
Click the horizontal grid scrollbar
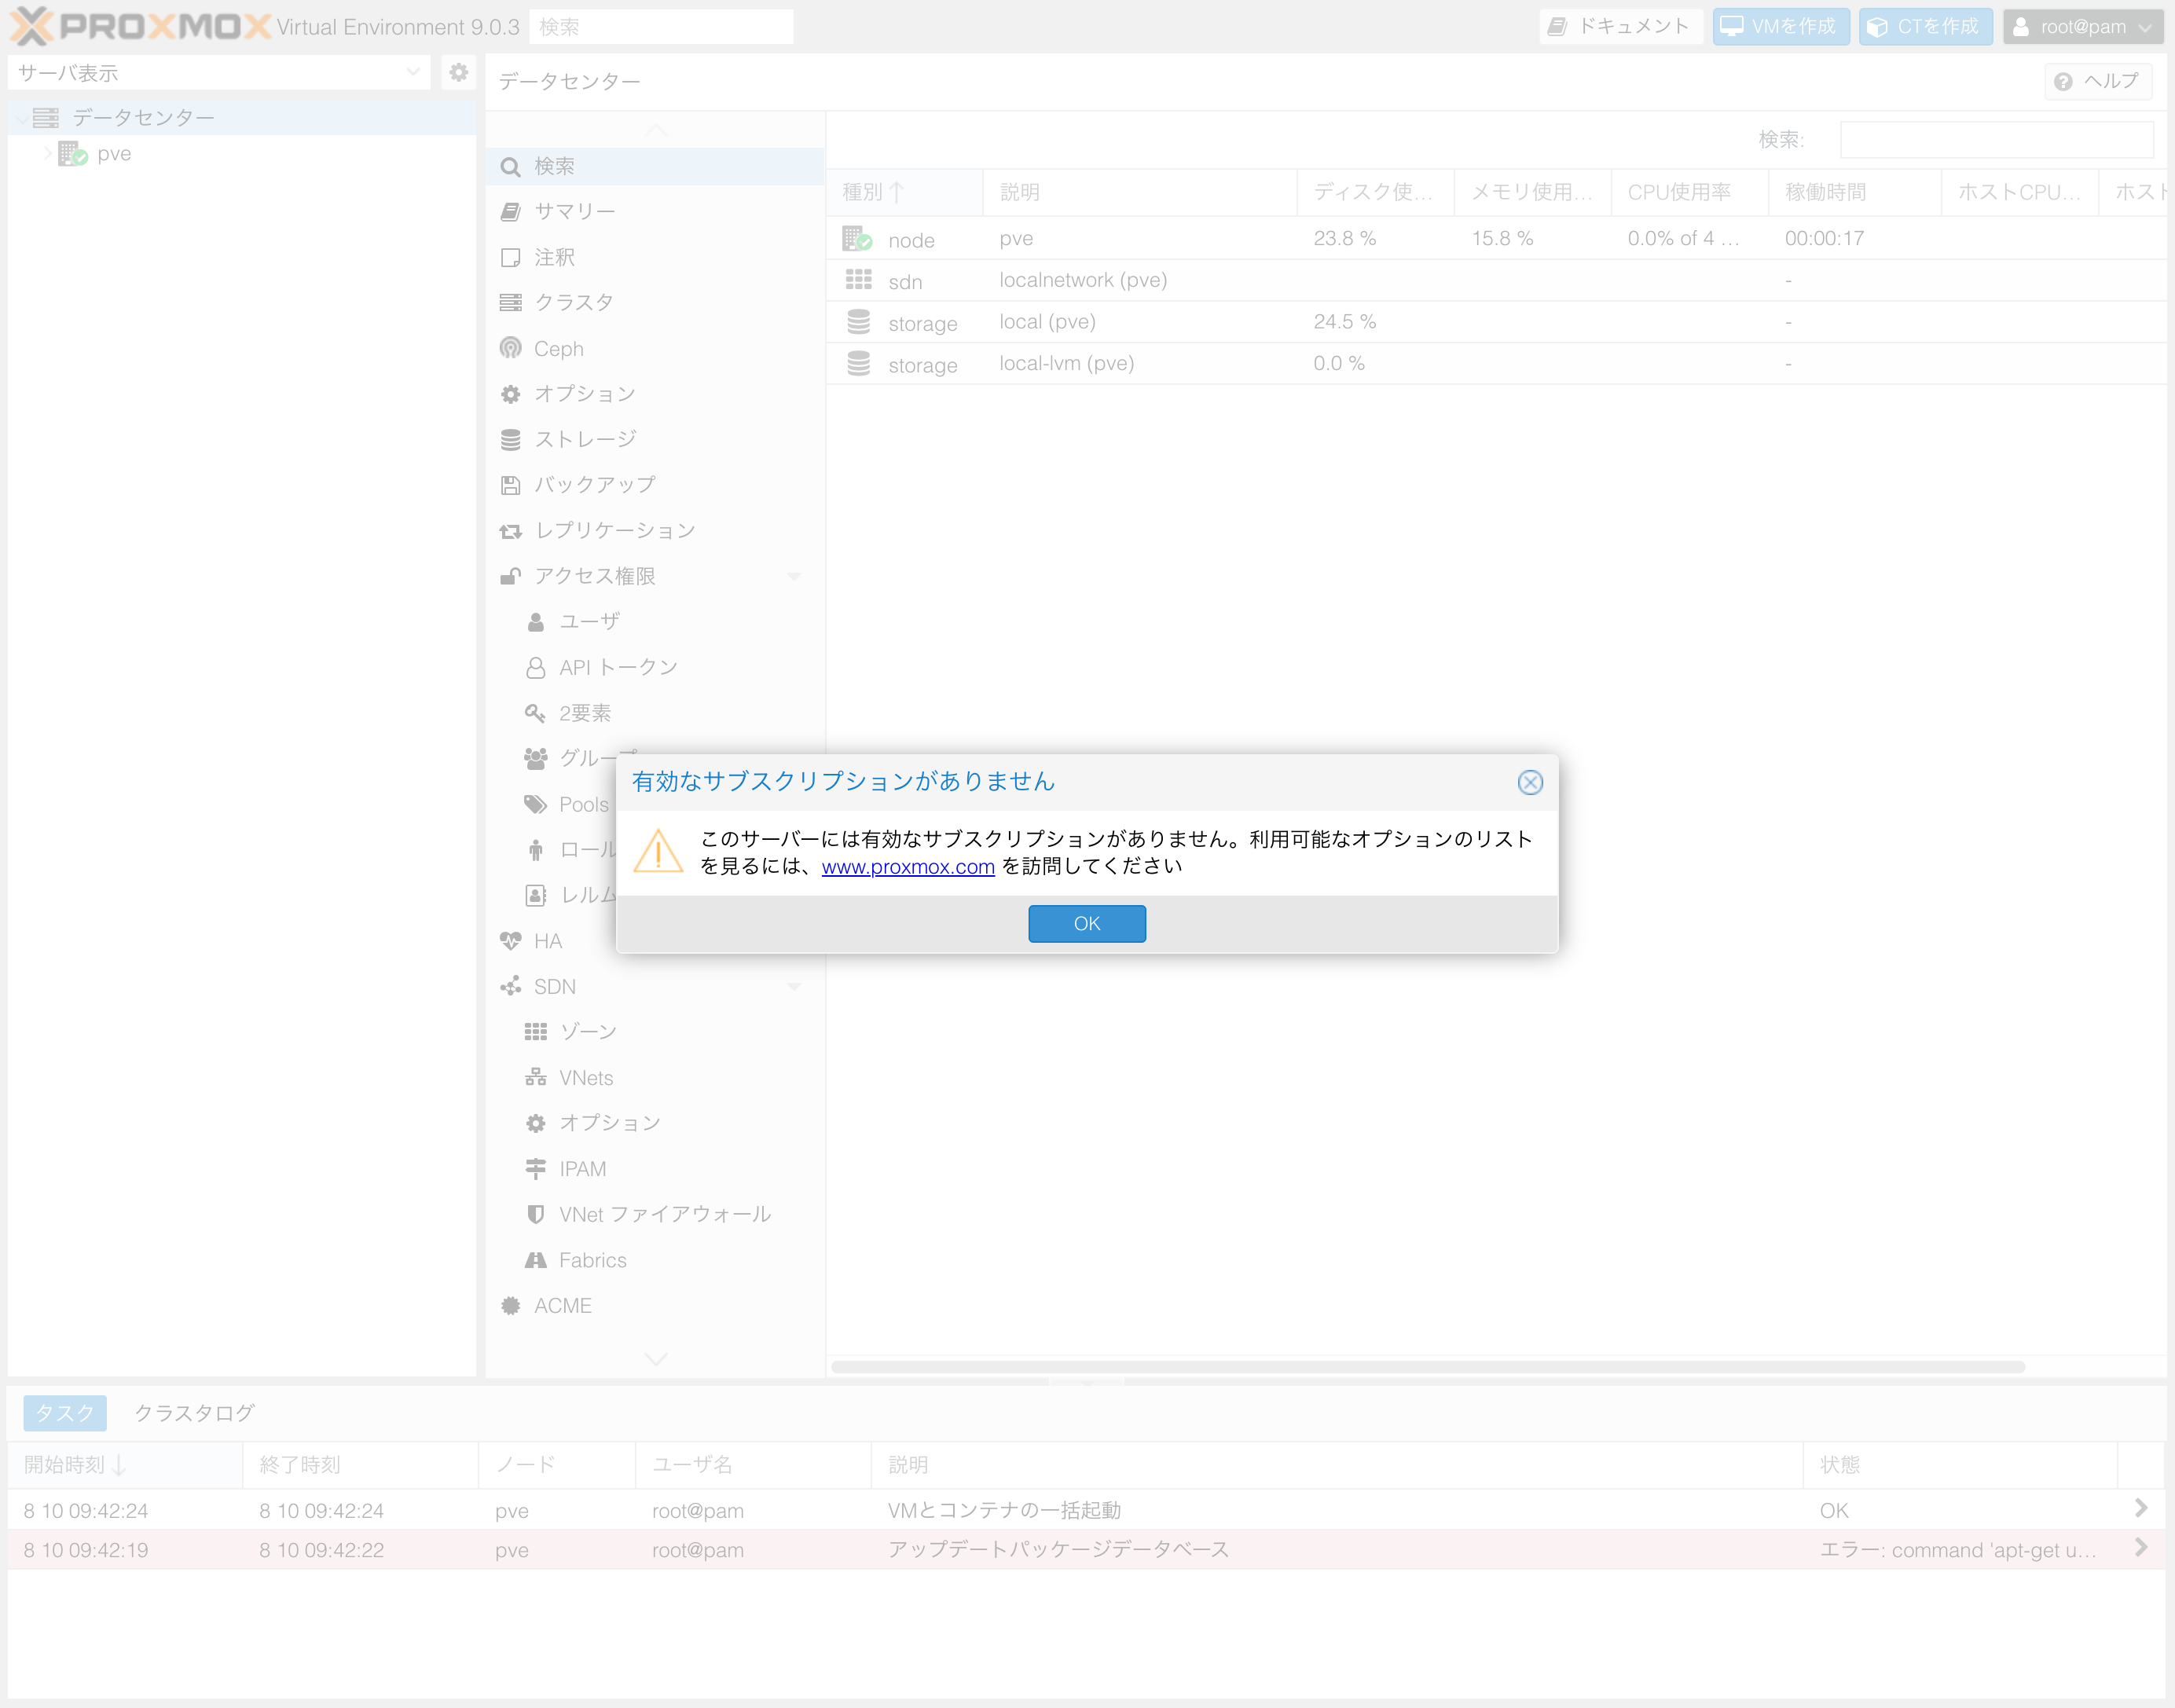(1427, 1366)
